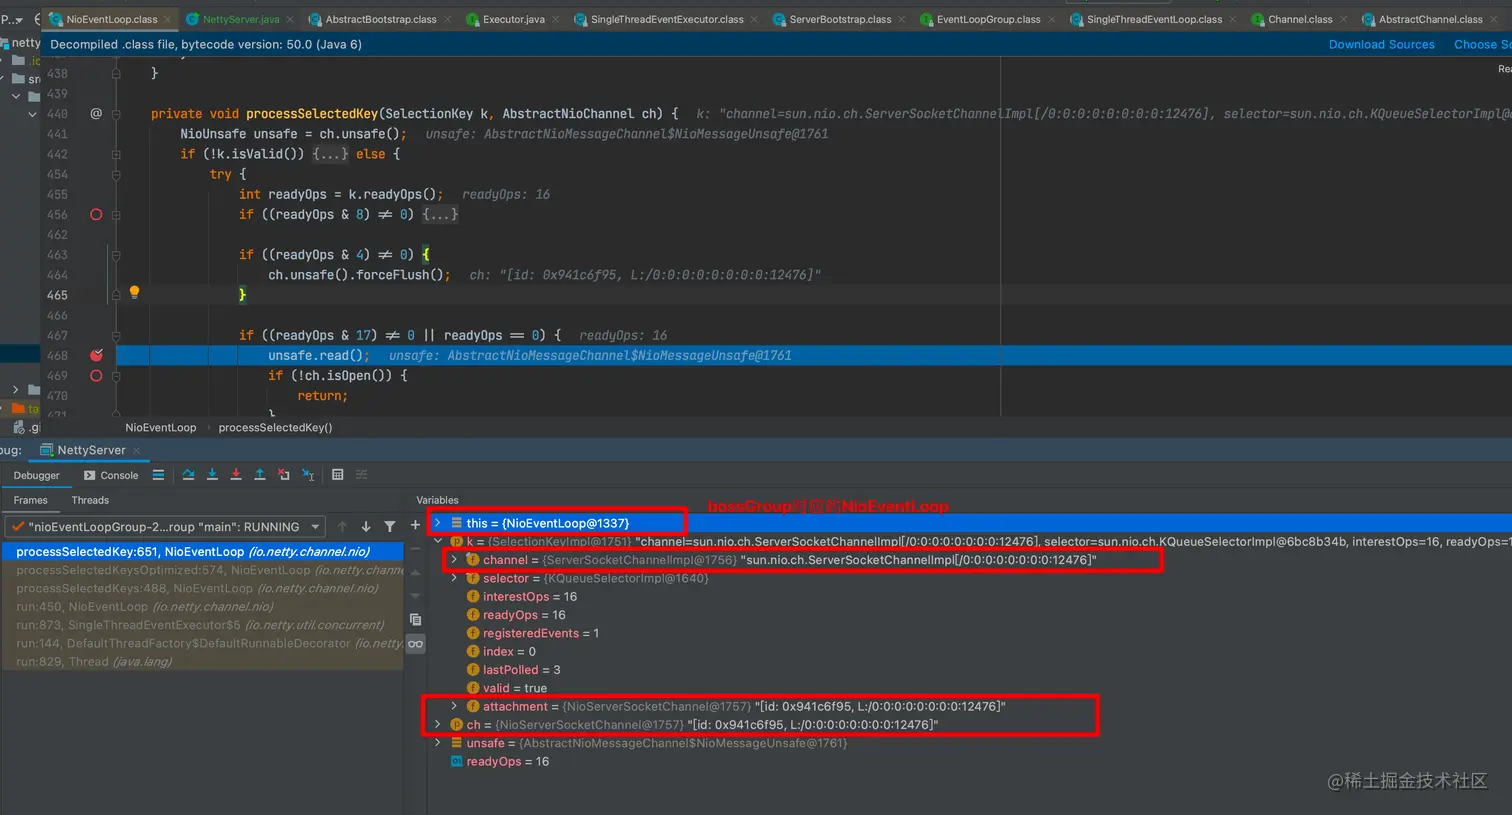Viewport: 1512px width, 815px height.
Task: Switch to the Console tab
Action: [111, 475]
